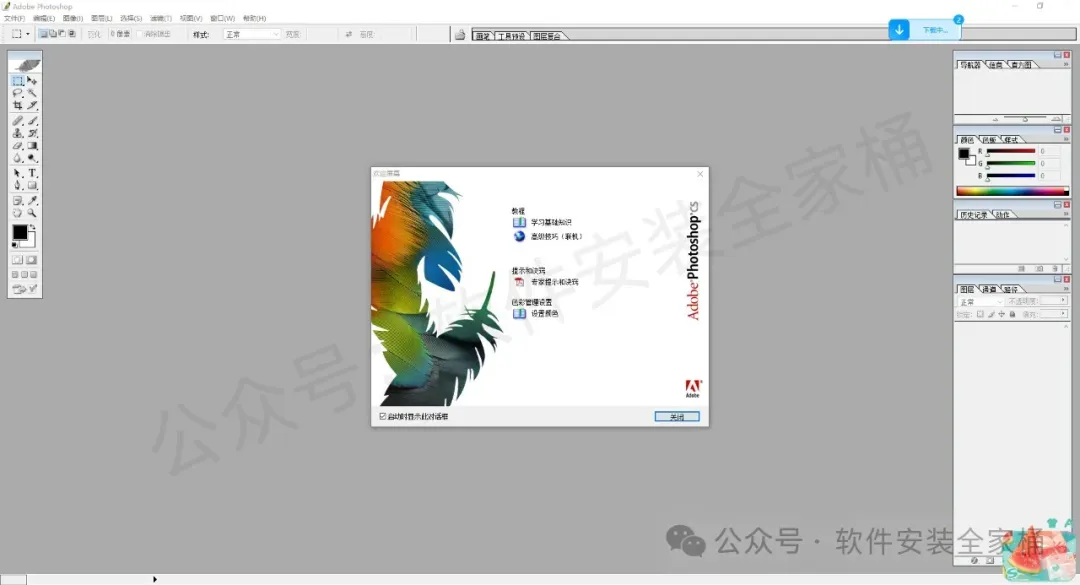Select the Notes tool
Viewport: 1080px width, 585px height.
tap(18, 201)
